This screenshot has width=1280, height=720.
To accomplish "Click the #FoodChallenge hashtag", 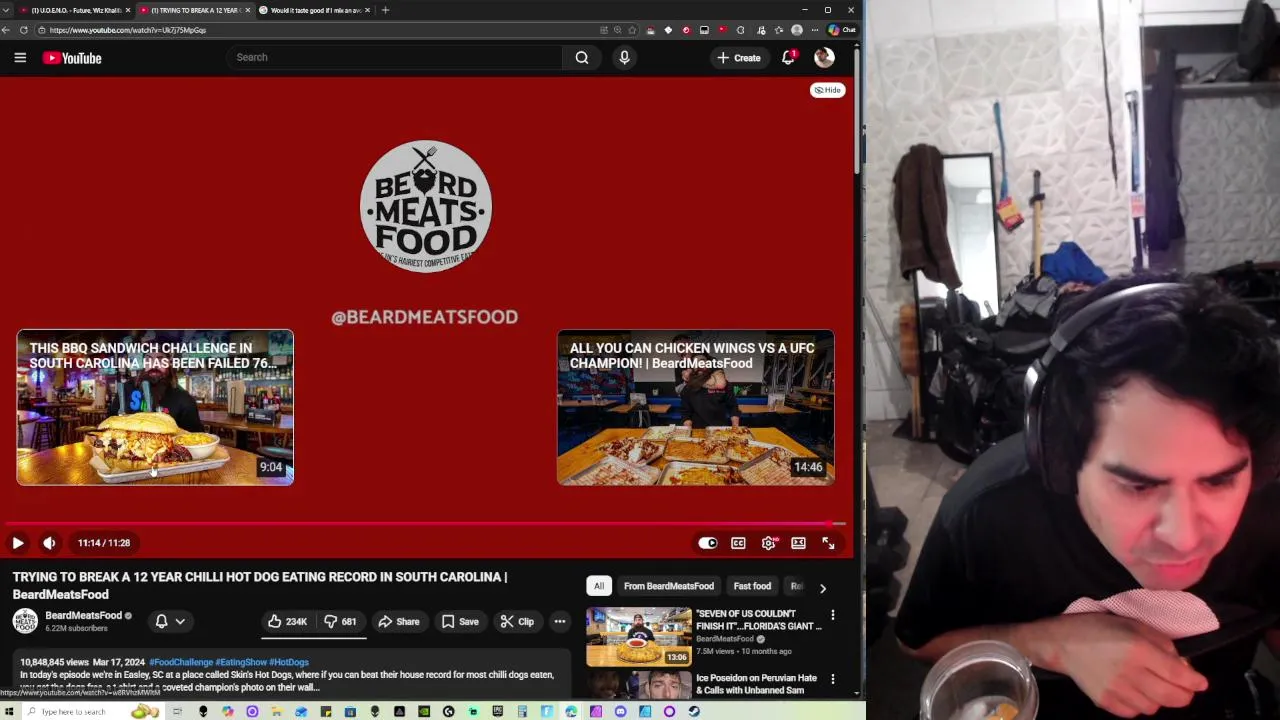I will (180, 662).
